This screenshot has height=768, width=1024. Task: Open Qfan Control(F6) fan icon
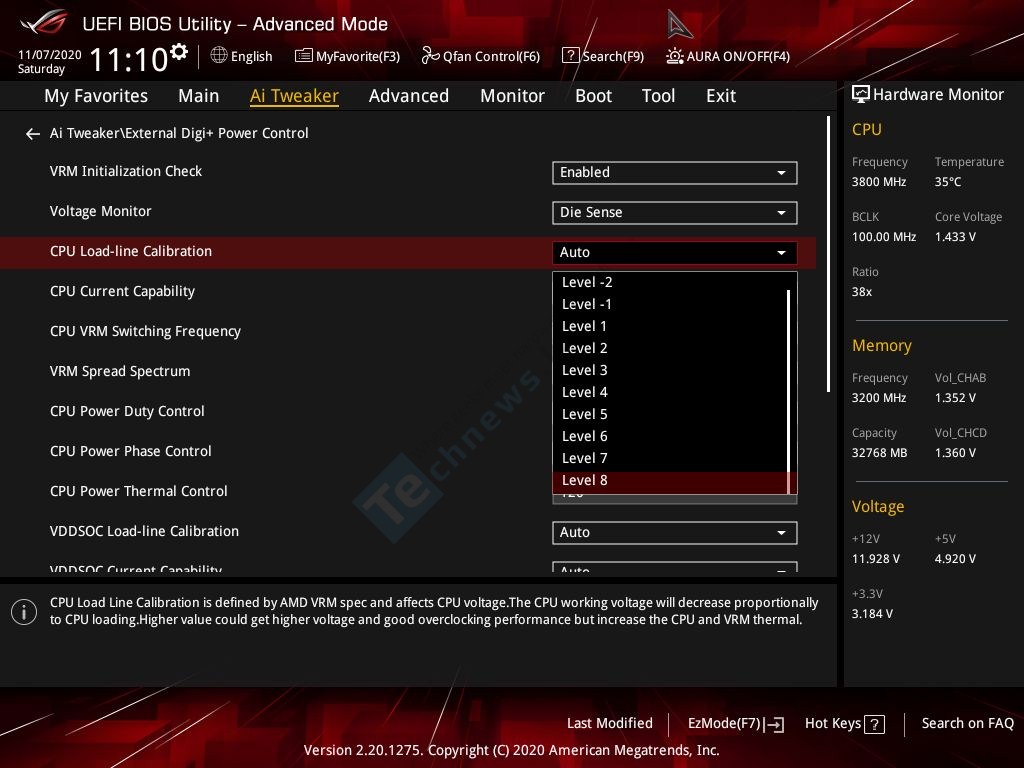pos(430,56)
